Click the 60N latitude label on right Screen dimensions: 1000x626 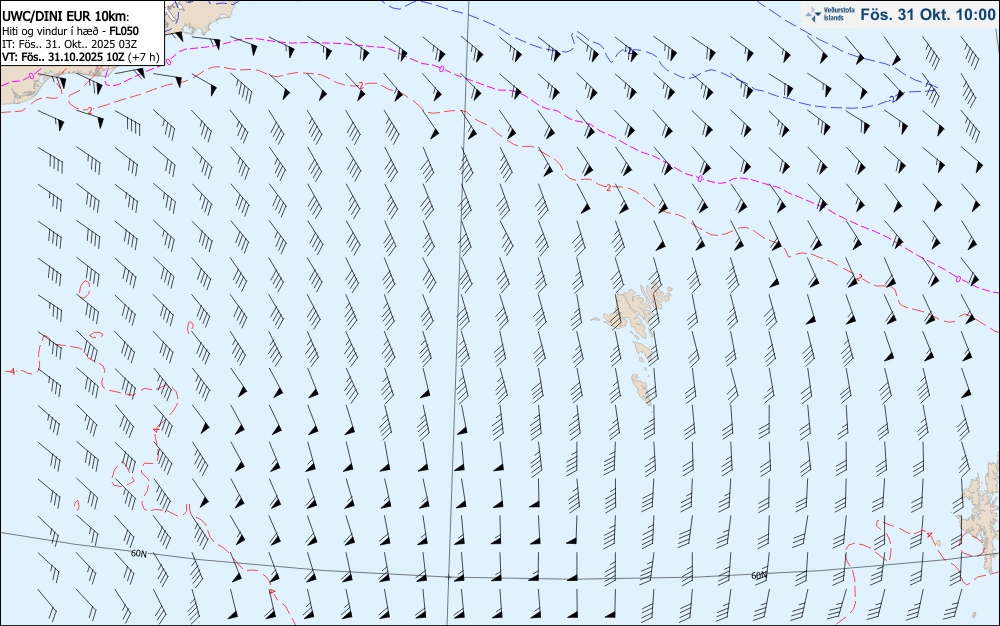click(x=759, y=576)
